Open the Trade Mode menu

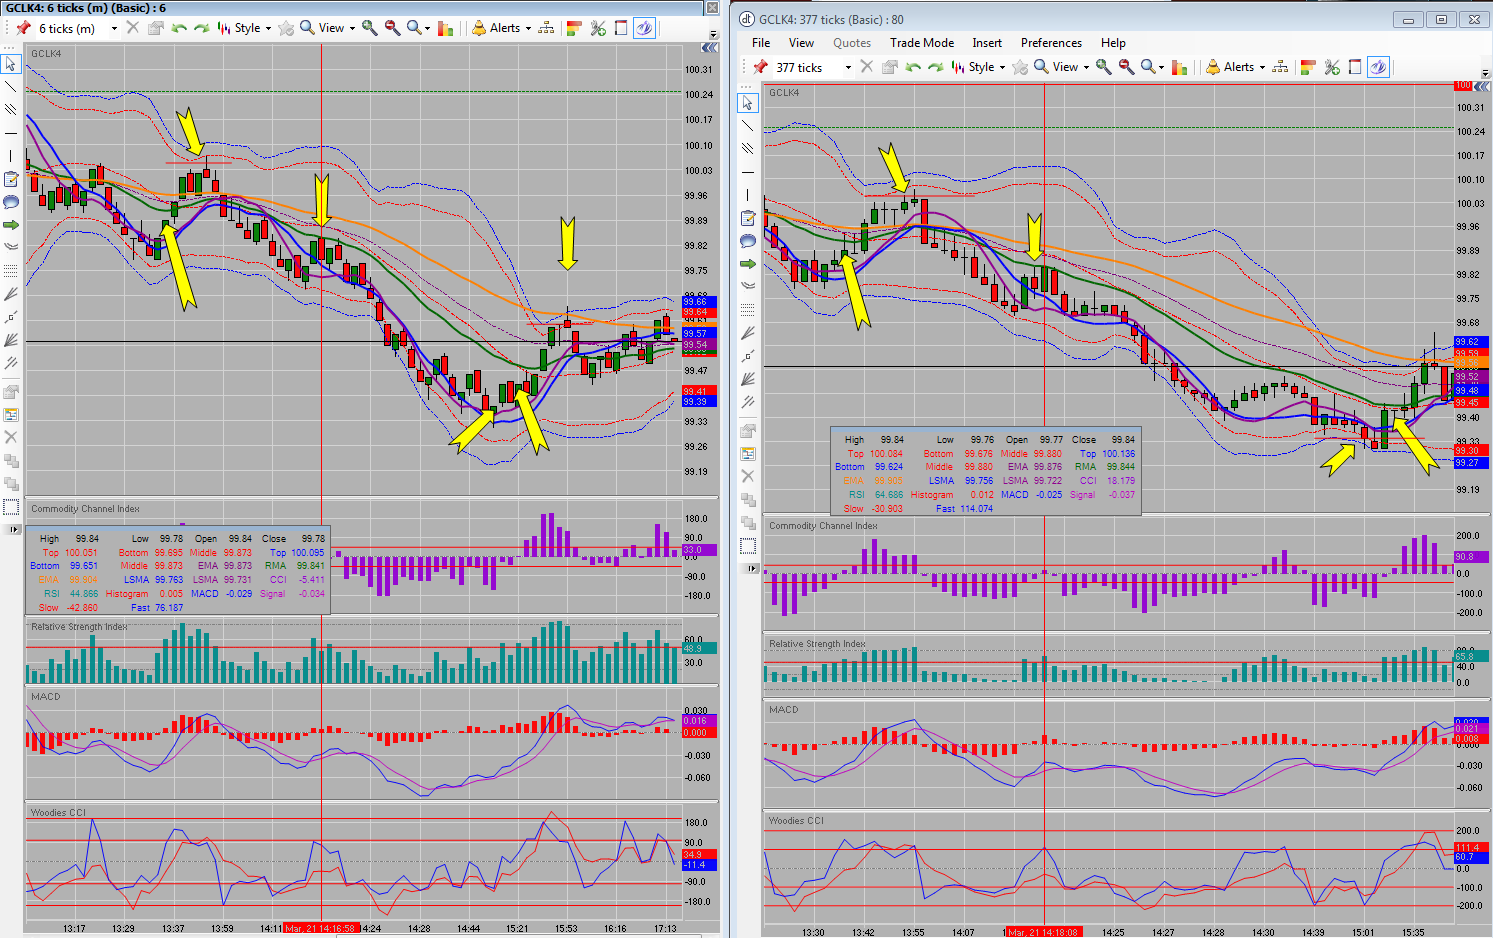[x=922, y=43]
